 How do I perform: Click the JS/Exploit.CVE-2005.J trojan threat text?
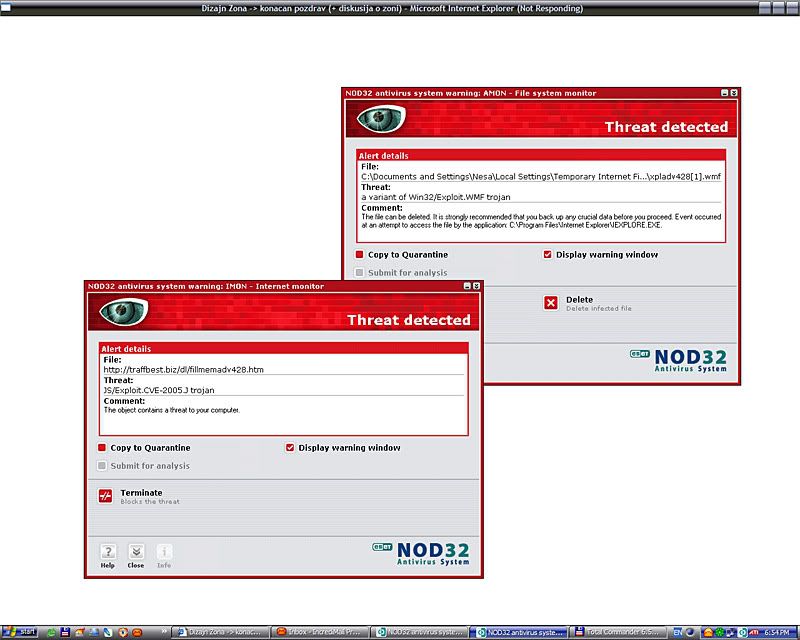[x=159, y=390]
